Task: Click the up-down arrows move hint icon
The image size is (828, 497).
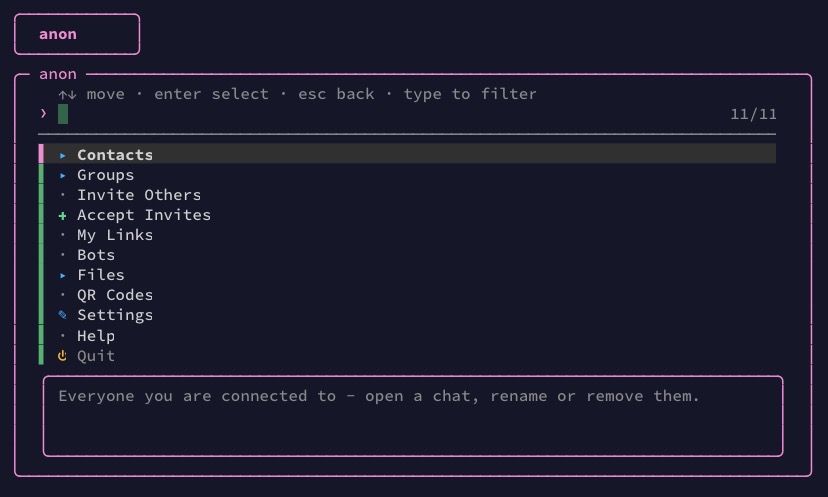Action: pos(68,95)
